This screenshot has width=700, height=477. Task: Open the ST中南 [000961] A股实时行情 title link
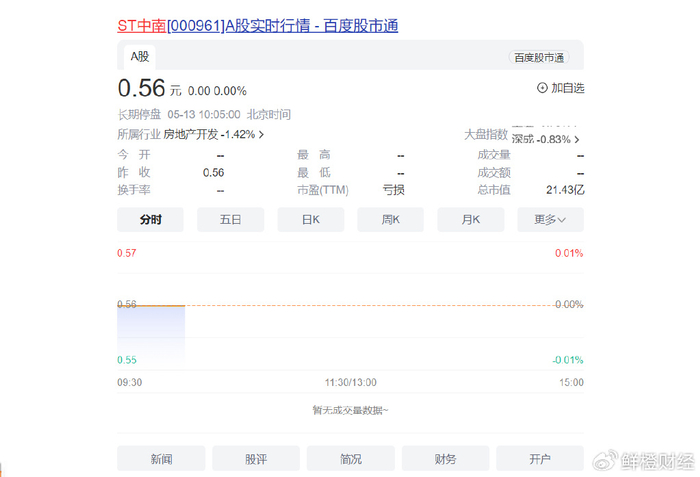(258, 26)
